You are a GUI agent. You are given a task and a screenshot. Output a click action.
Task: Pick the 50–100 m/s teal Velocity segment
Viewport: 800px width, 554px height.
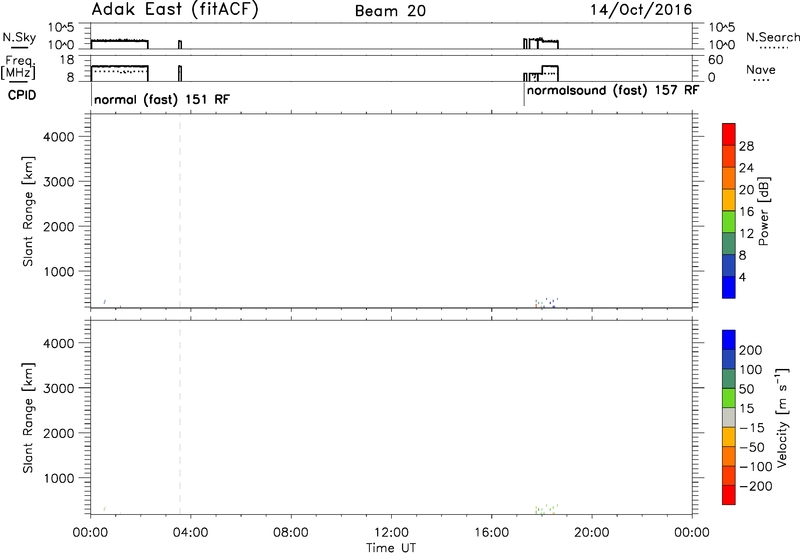[729, 379]
